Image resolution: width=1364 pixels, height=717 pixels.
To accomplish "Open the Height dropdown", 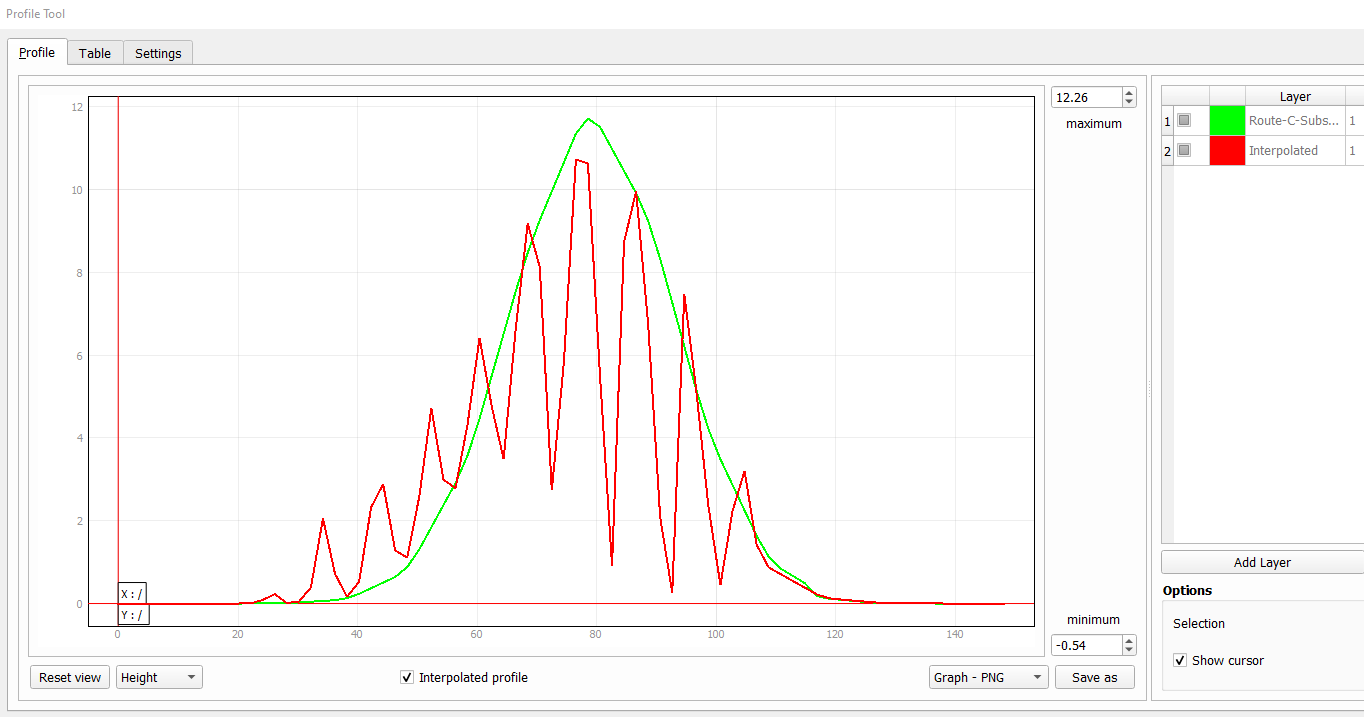I will pos(158,677).
